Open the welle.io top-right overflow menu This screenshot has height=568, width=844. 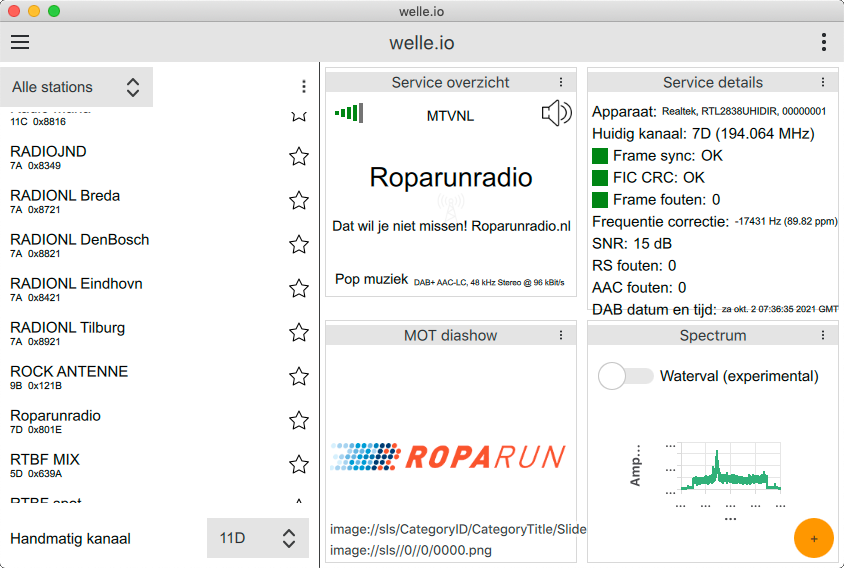824,42
